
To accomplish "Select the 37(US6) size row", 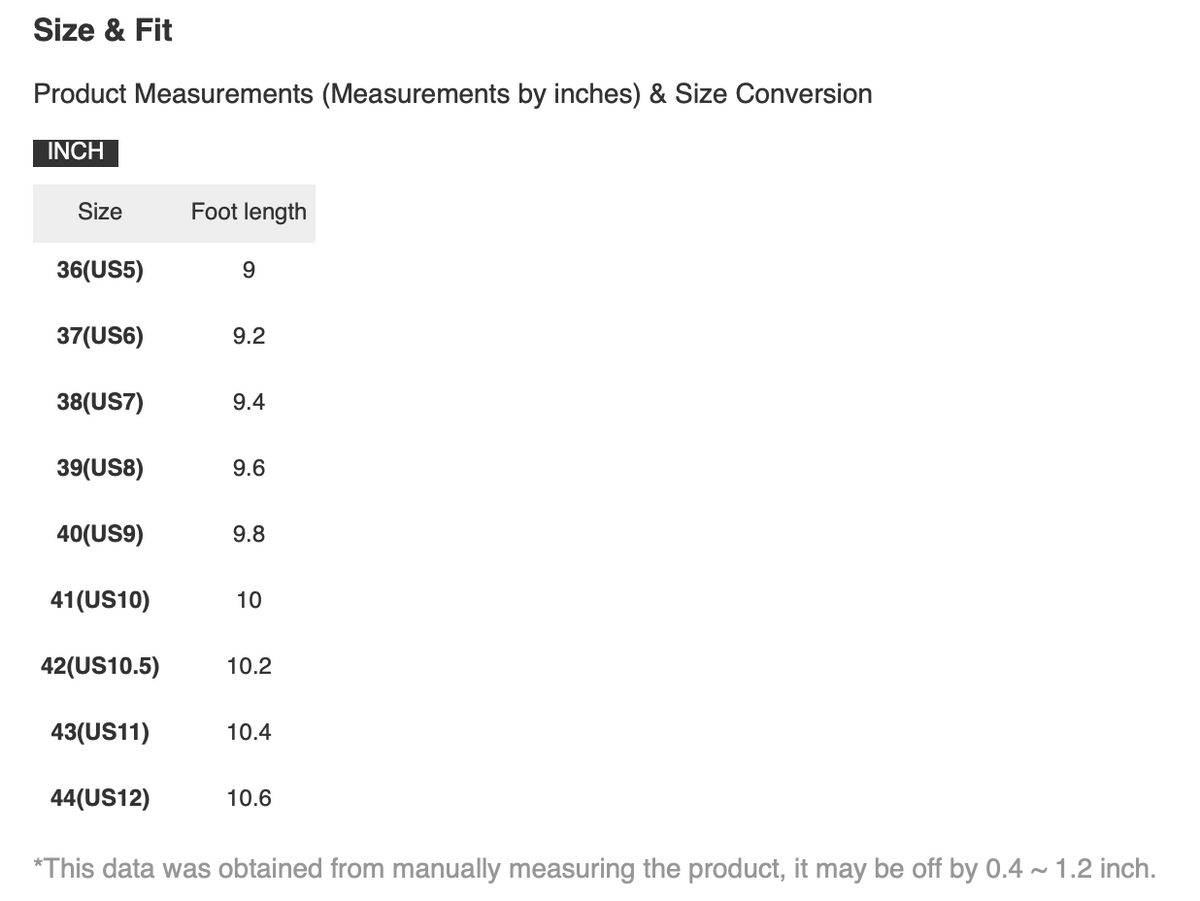I will click(174, 336).
